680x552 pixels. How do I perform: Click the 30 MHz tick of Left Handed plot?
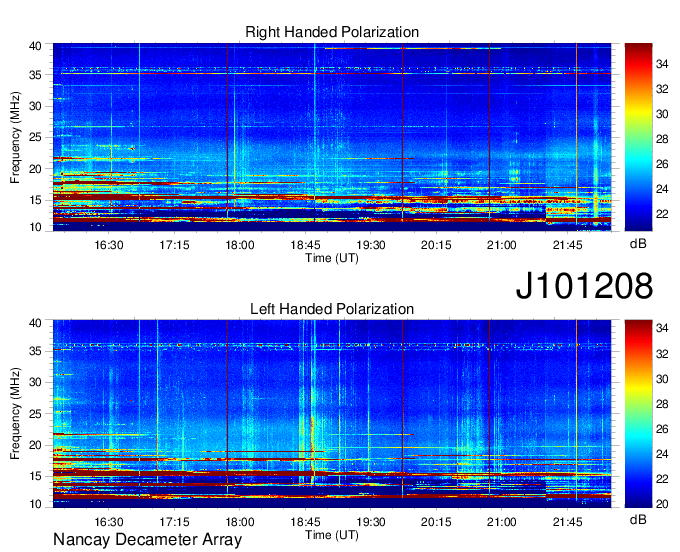point(36,382)
